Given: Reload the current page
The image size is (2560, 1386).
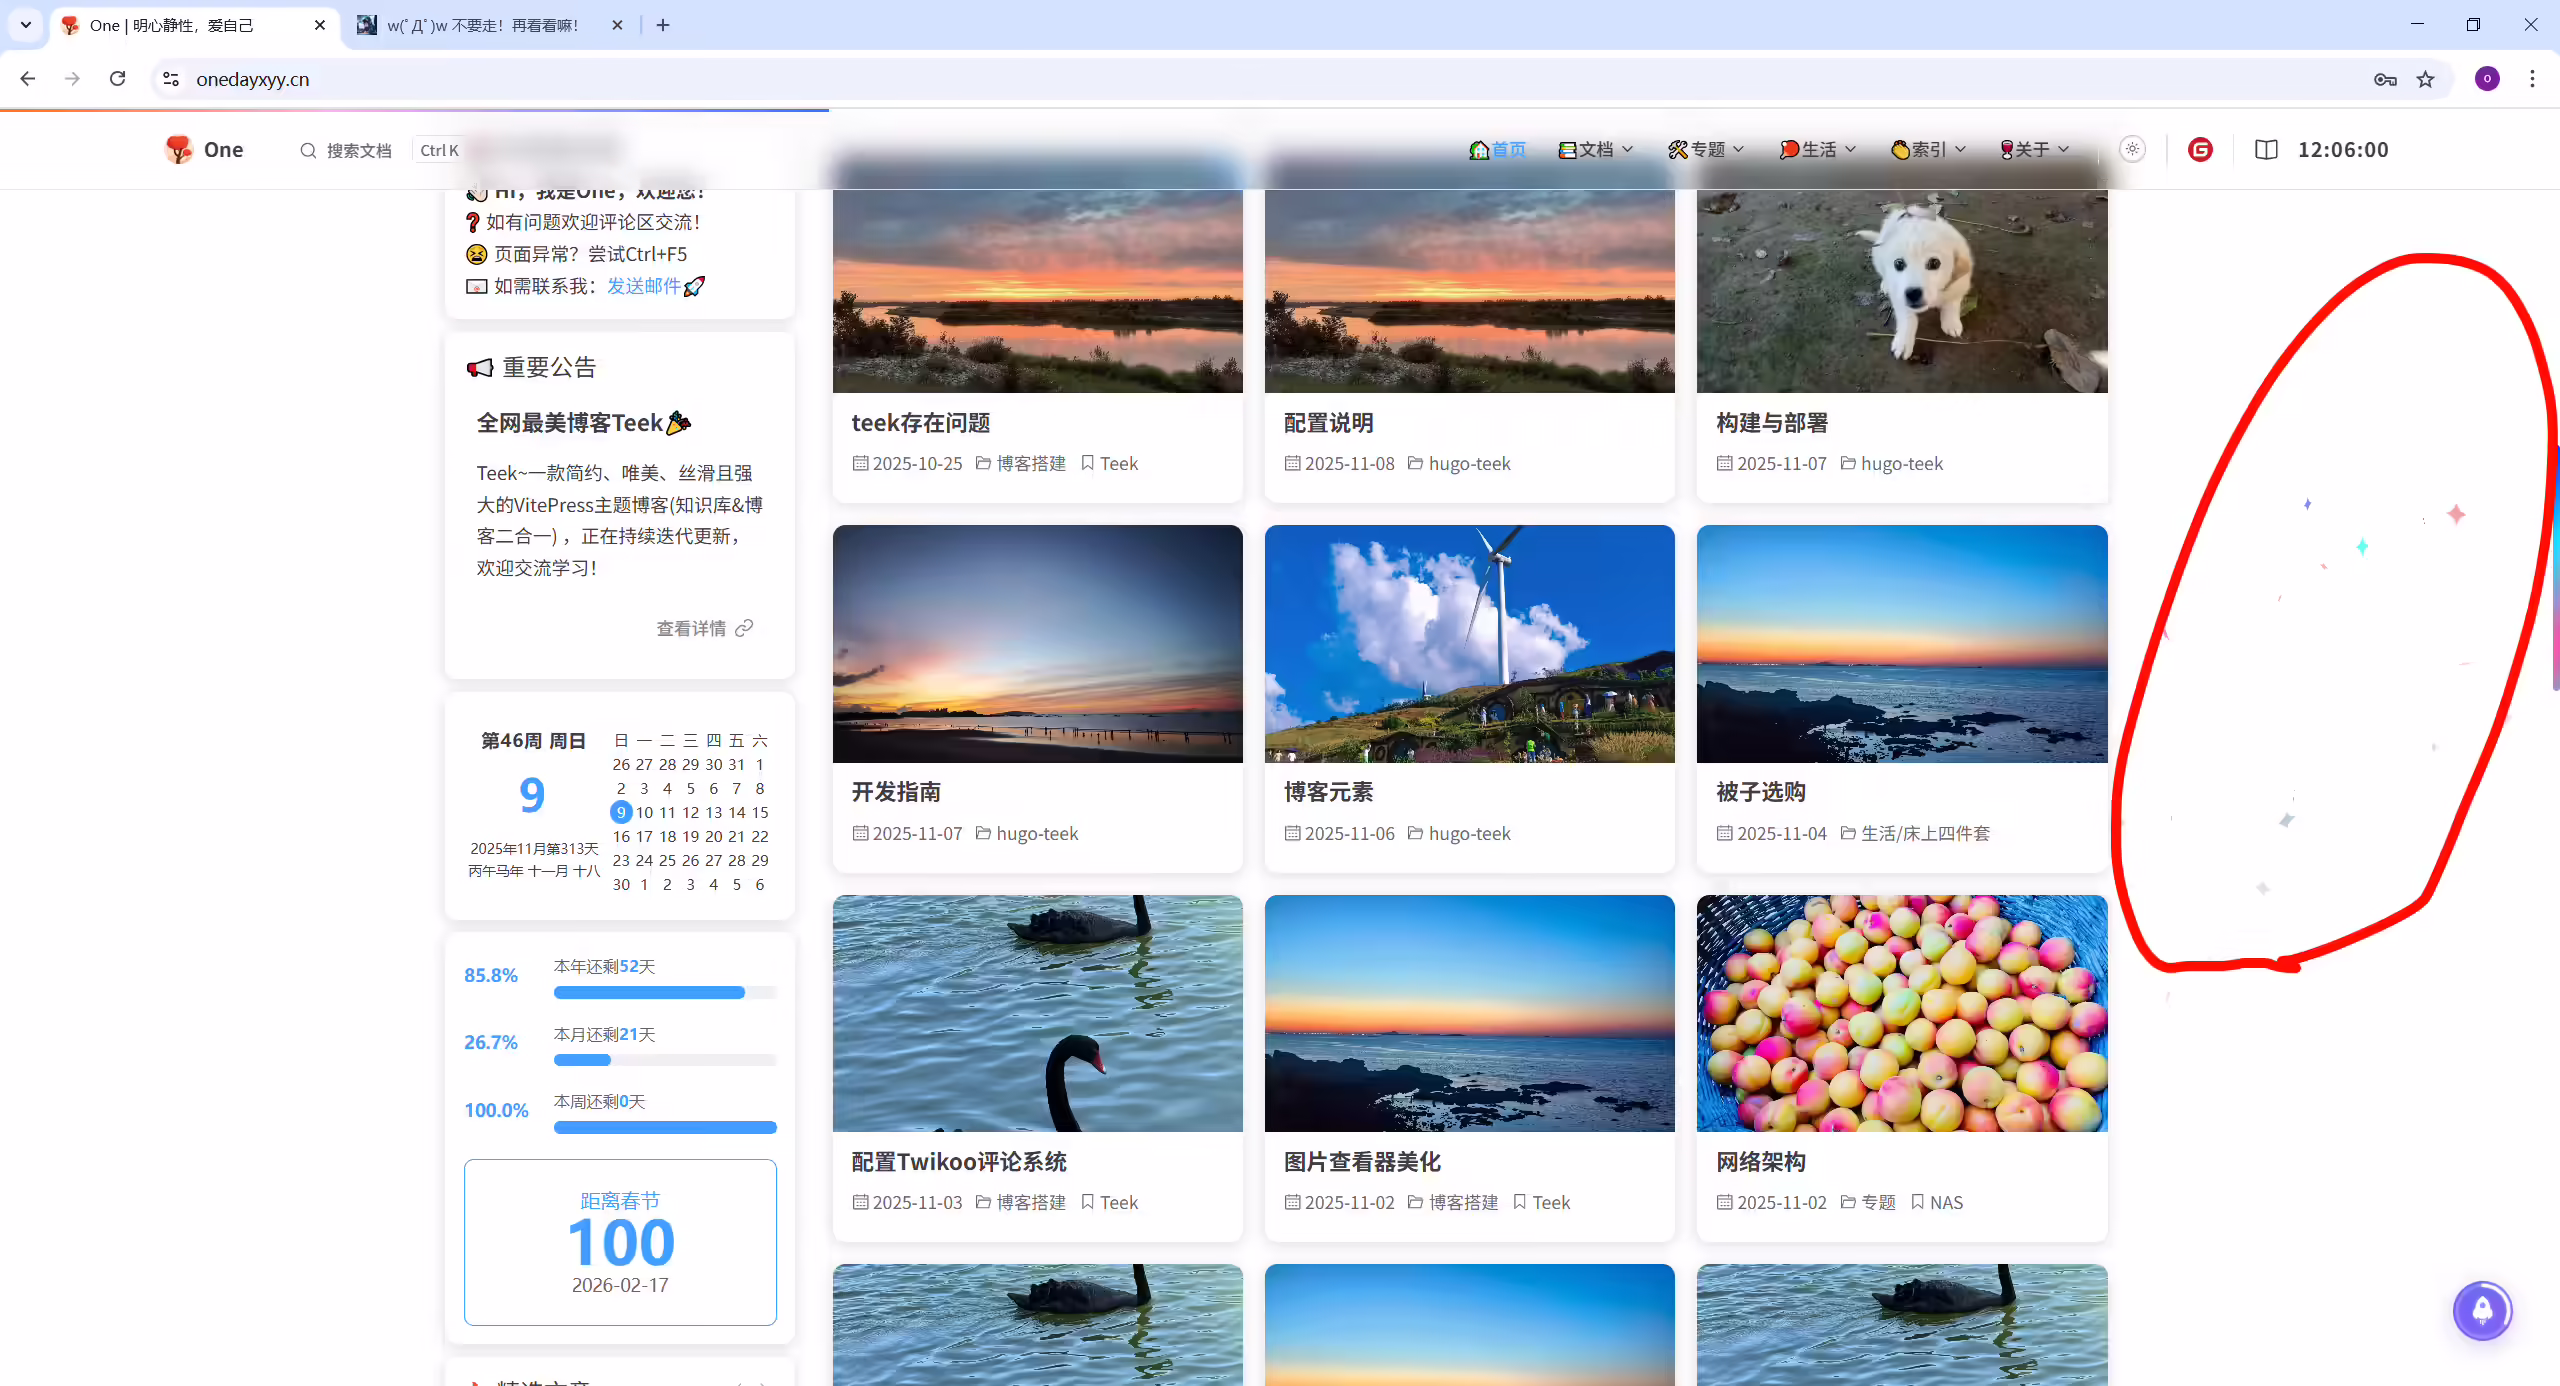Looking at the screenshot, I should 117,79.
